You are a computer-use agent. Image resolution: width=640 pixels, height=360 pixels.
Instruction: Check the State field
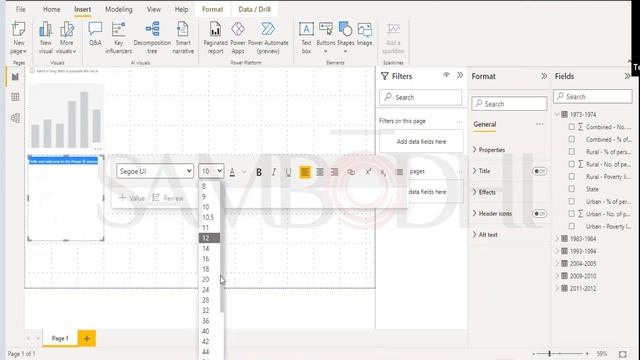572,189
